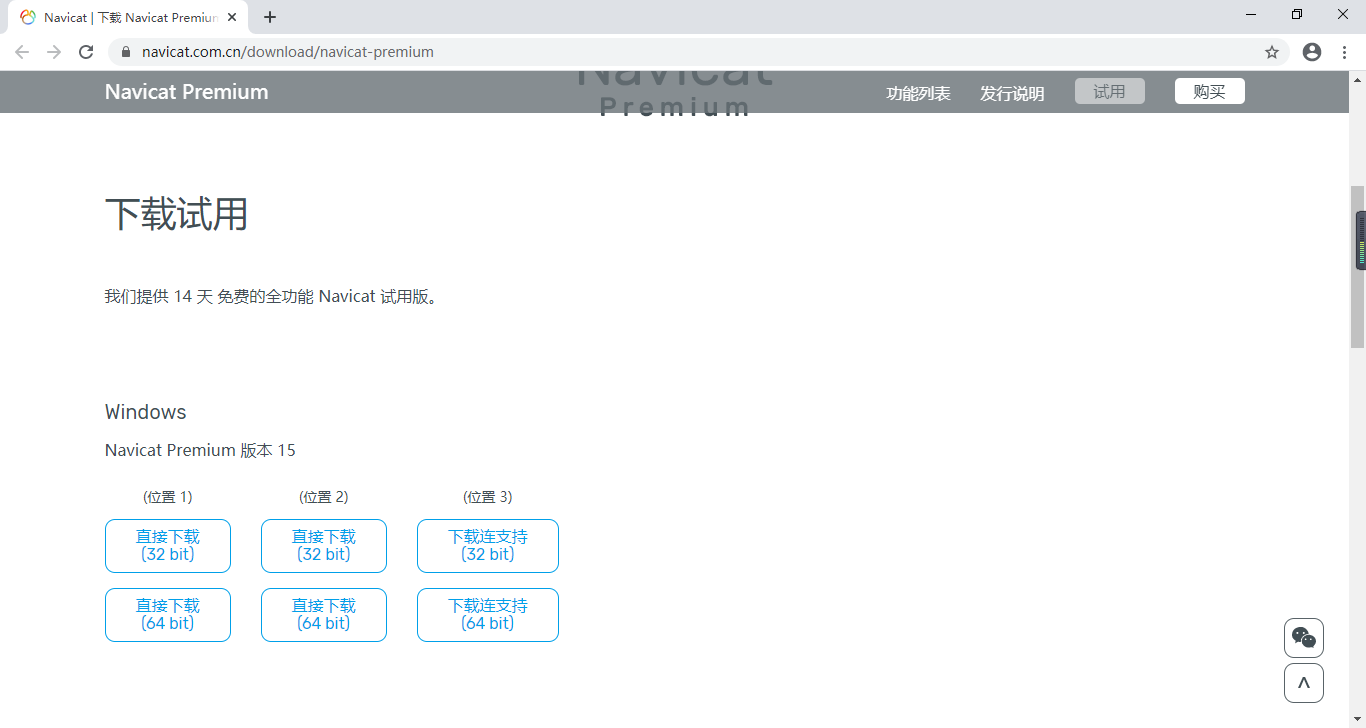Image resolution: width=1366 pixels, height=728 pixels.
Task: Click 位置 3 下载连支持 32 bit button
Action: point(488,546)
